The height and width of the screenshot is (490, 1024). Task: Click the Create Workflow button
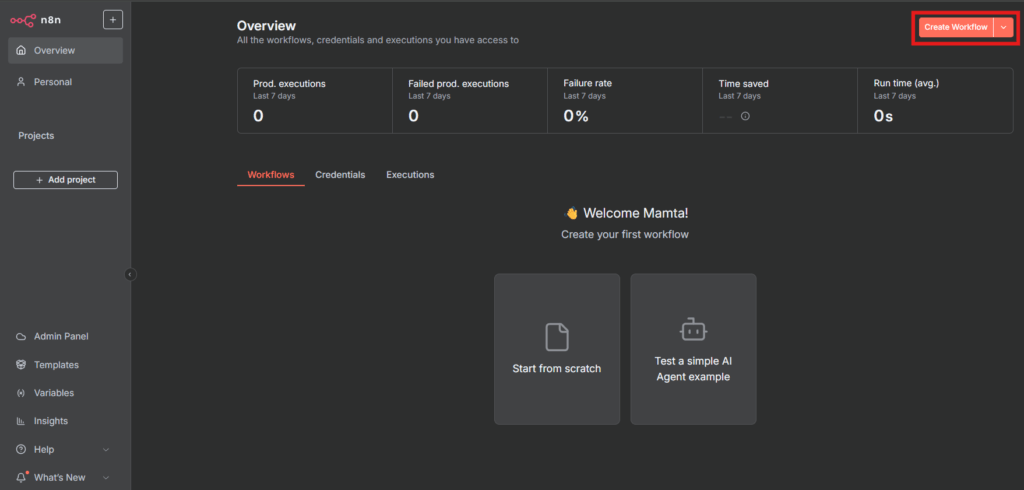pos(954,27)
